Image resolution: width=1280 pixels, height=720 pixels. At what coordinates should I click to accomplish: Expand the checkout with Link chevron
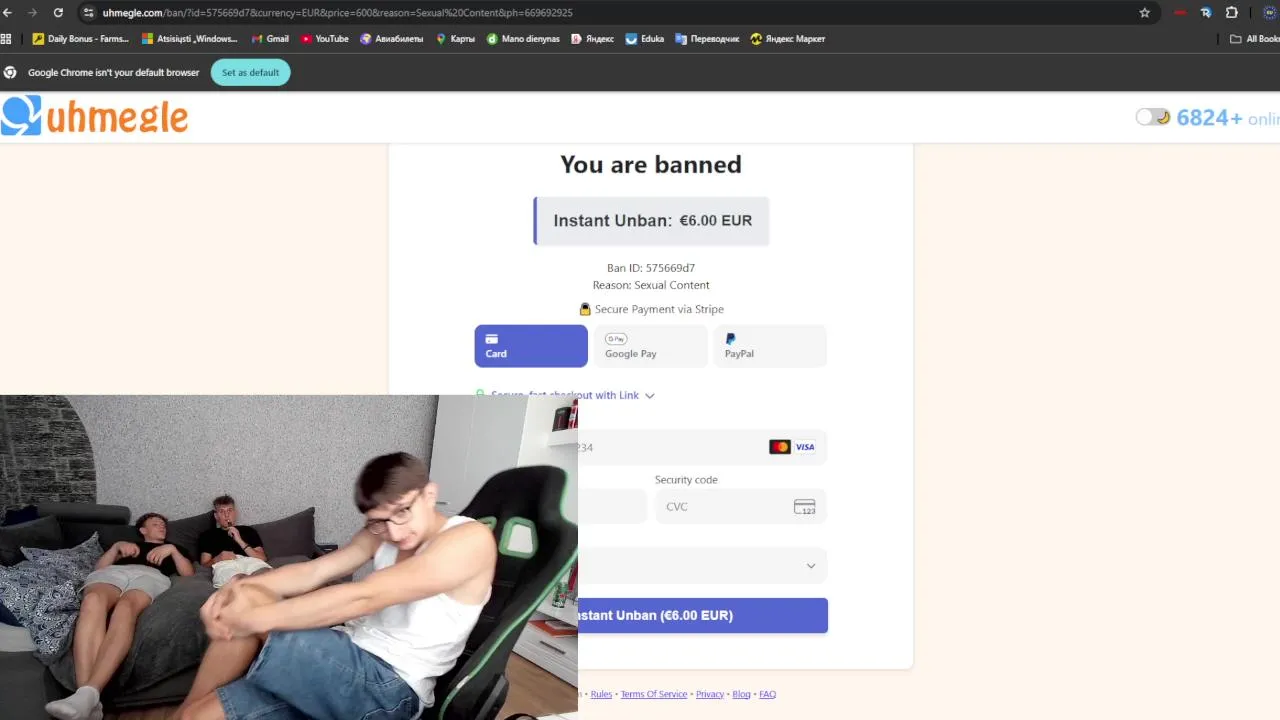650,396
